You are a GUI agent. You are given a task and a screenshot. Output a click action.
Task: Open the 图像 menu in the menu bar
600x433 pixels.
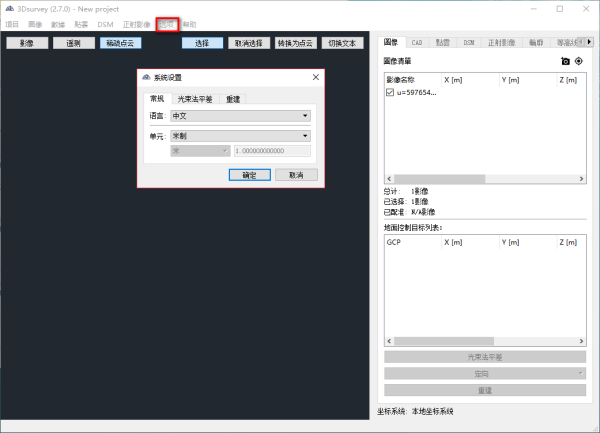tap(35, 24)
